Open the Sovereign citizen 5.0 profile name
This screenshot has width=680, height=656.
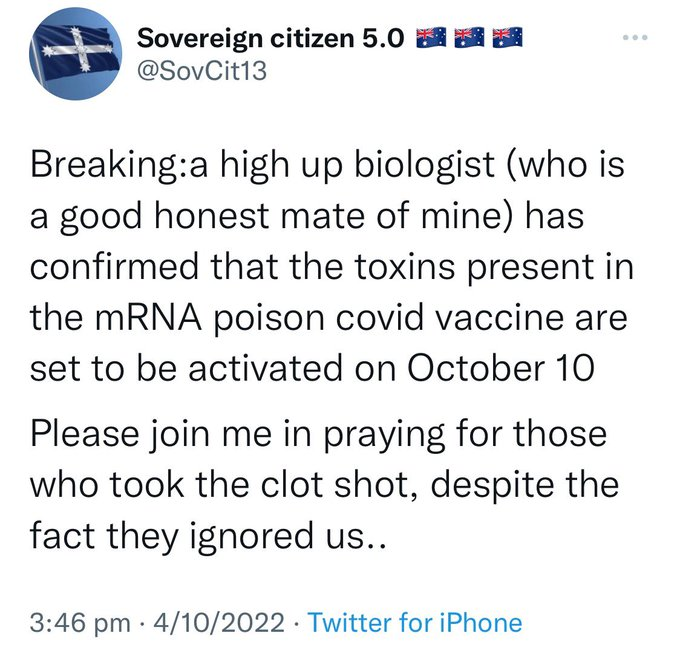[271, 39]
